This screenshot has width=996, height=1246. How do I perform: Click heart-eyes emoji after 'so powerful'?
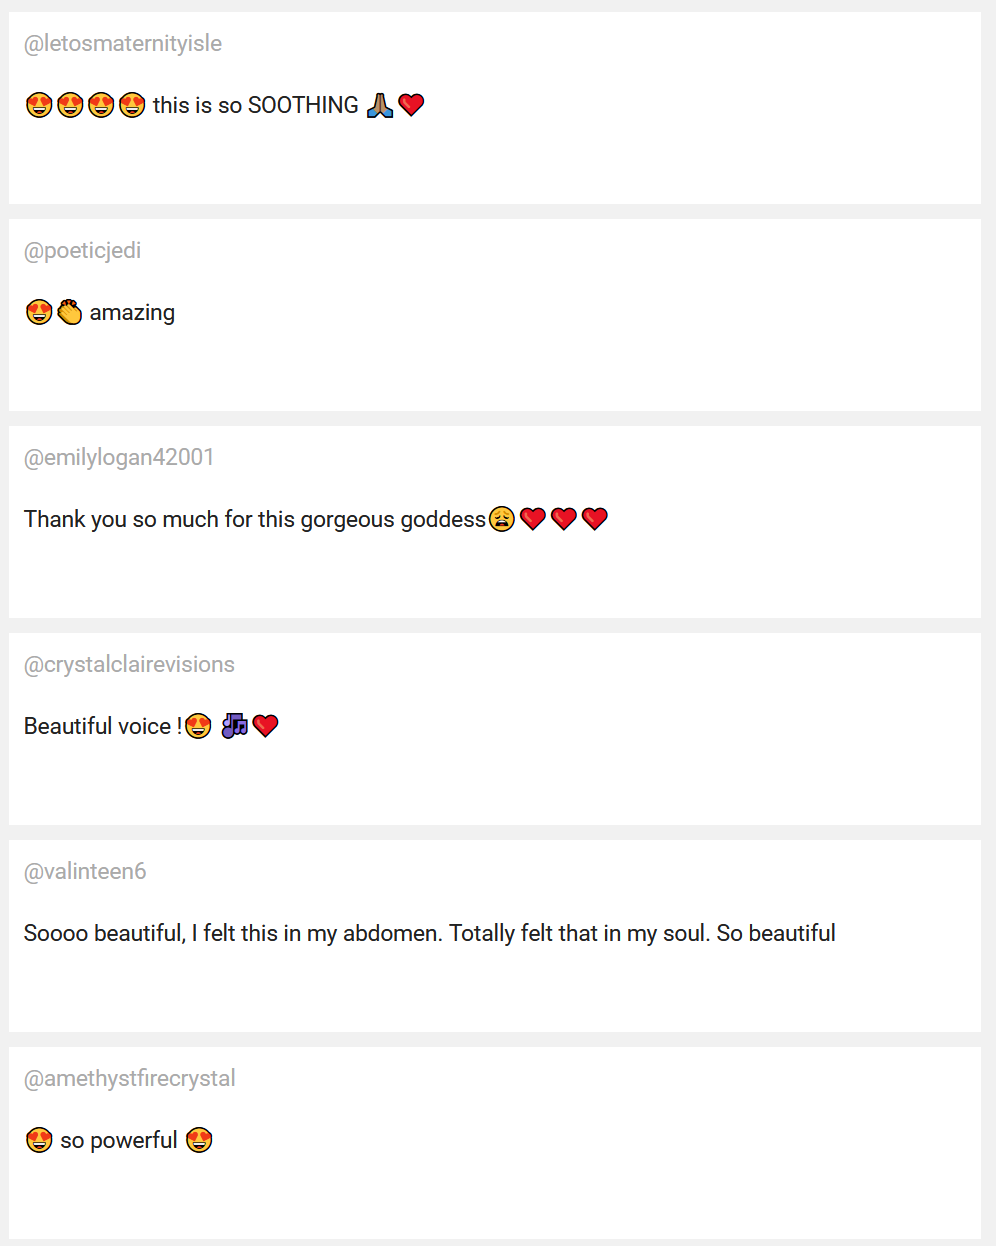click(x=199, y=1140)
